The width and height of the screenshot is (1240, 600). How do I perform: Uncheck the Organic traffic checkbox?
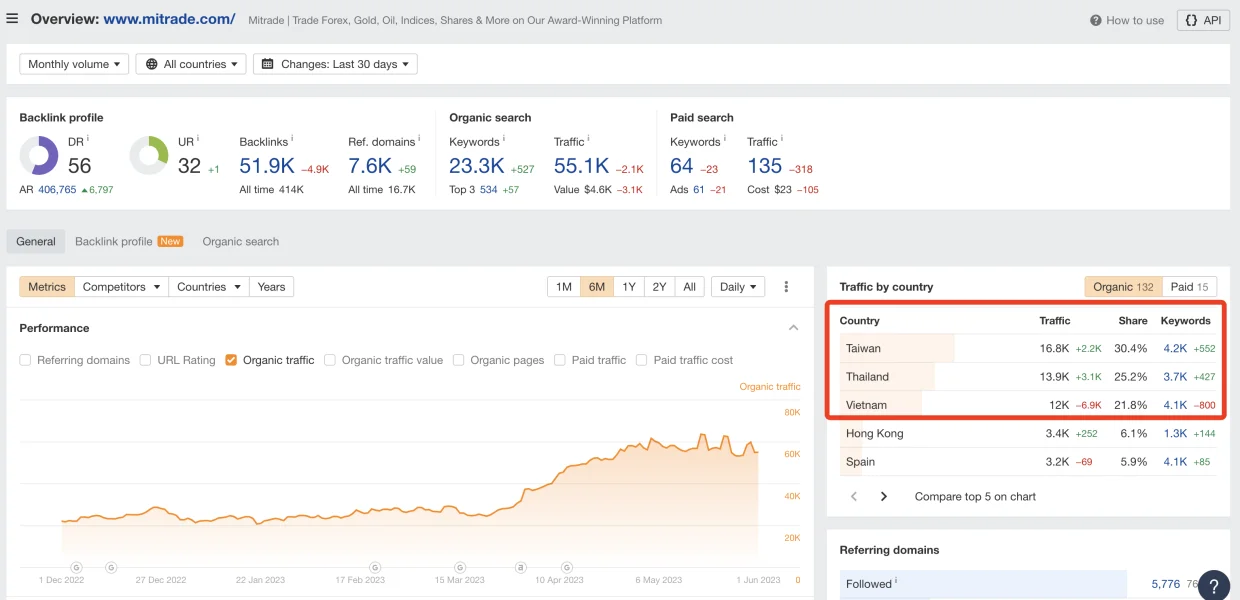[x=231, y=360]
